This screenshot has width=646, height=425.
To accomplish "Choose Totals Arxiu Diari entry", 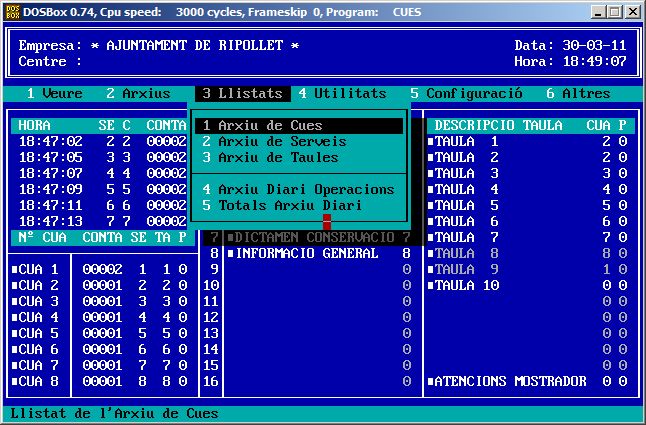I will click(282, 206).
